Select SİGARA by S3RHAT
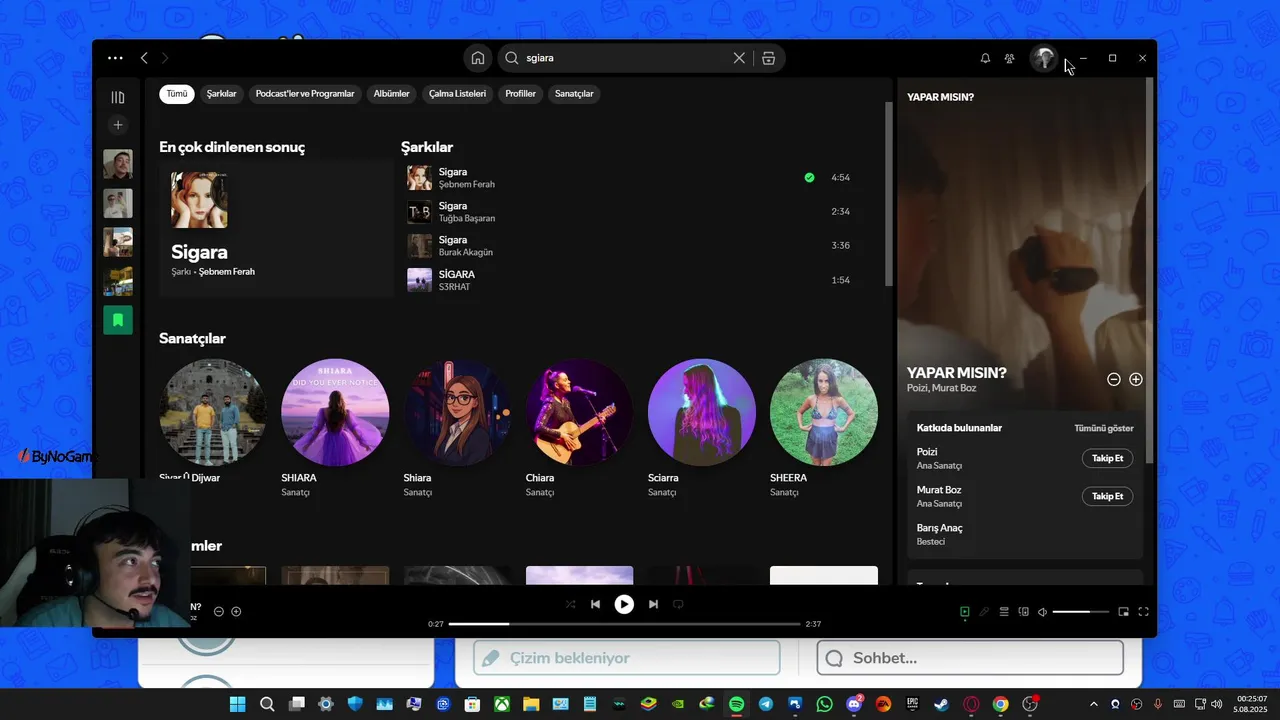This screenshot has width=1280, height=720. (x=629, y=280)
